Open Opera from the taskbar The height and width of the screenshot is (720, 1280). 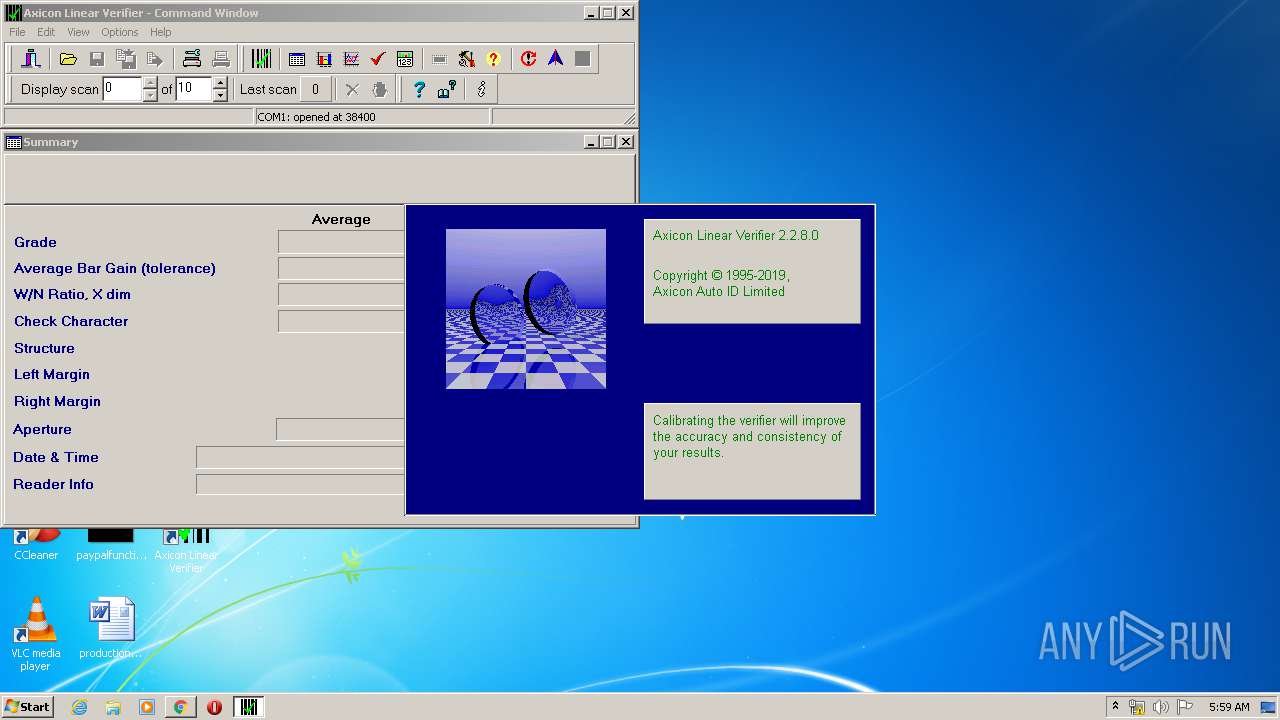click(214, 707)
